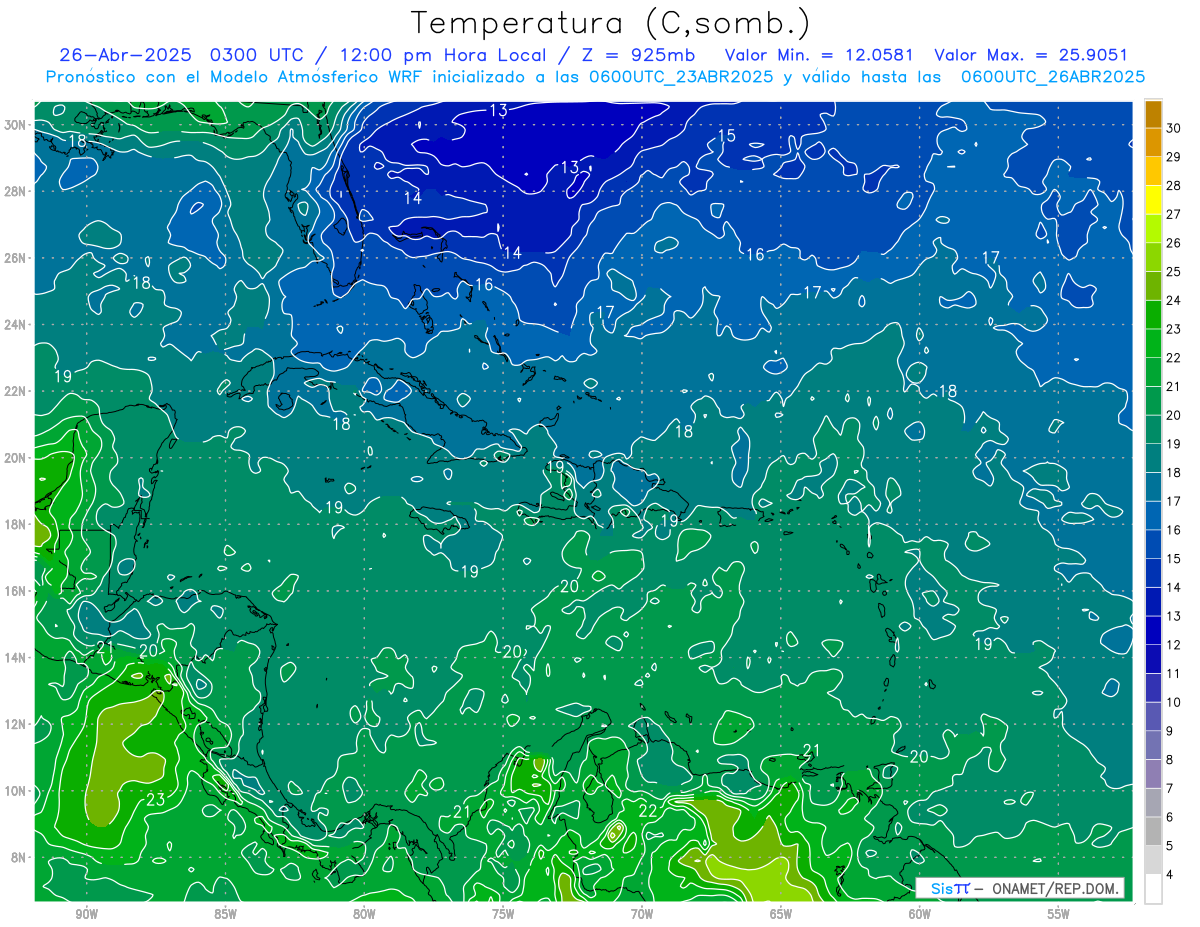Click the '24N' latitude axis label

pyautogui.click(x=15, y=324)
